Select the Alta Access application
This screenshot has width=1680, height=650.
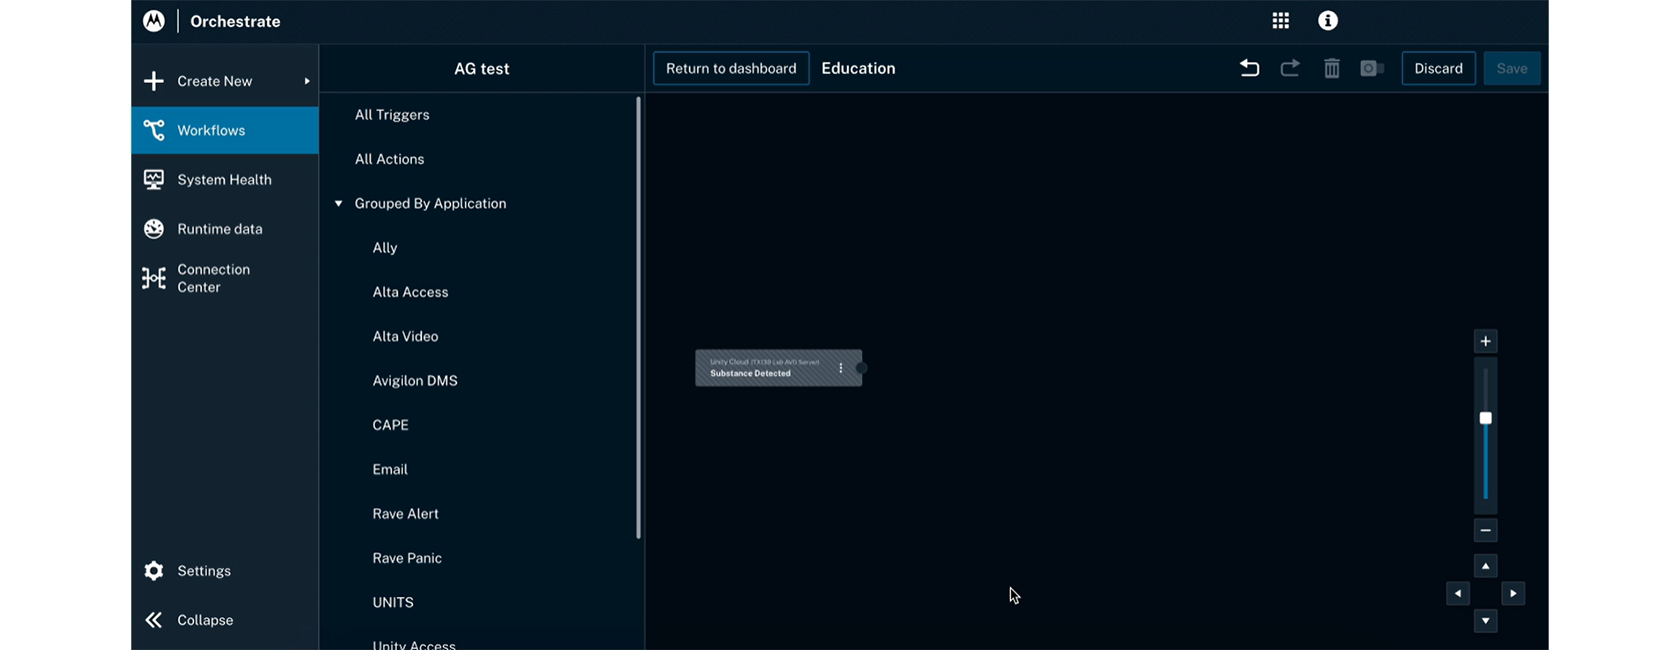point(410,292)
